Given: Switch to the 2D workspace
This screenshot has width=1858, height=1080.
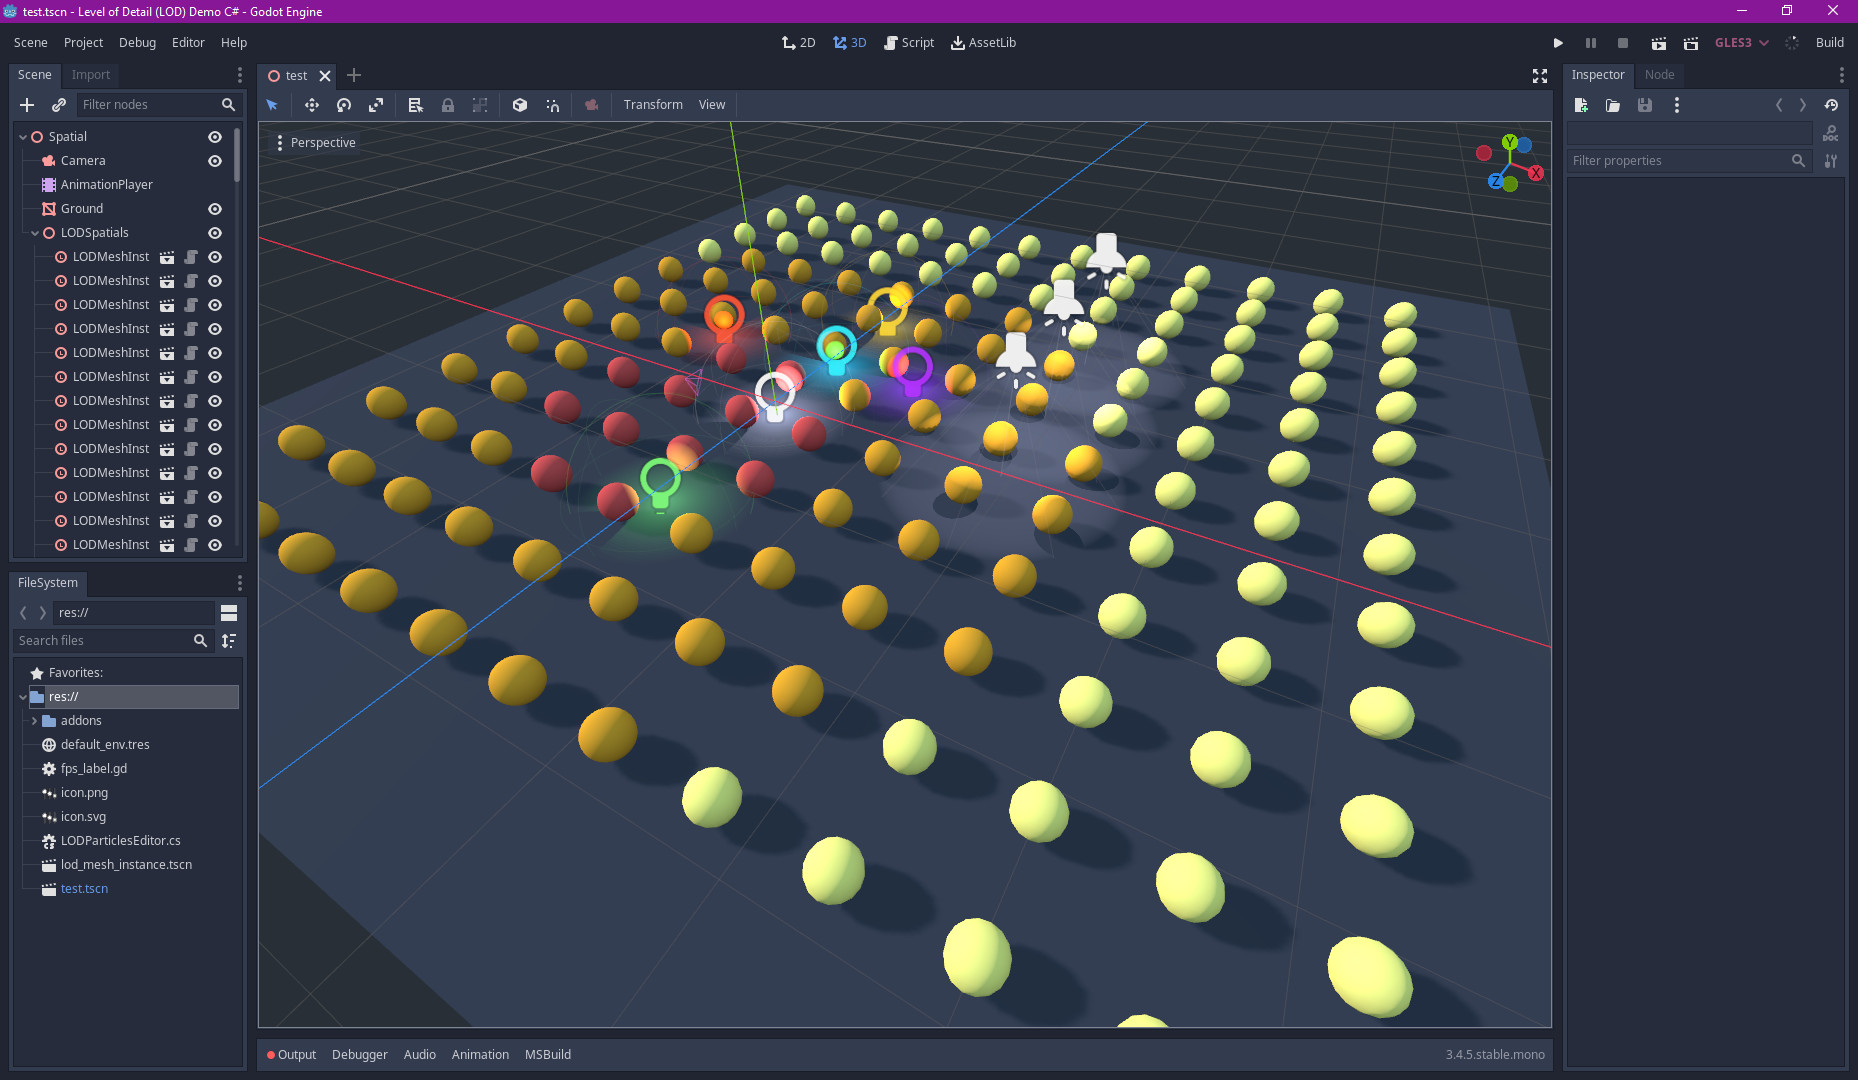Looking at the screenshot, I should 798,43.
